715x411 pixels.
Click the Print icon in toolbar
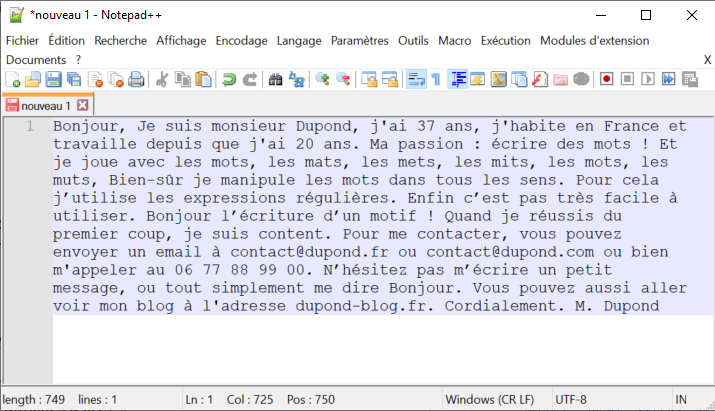click(x=136, y=79)
